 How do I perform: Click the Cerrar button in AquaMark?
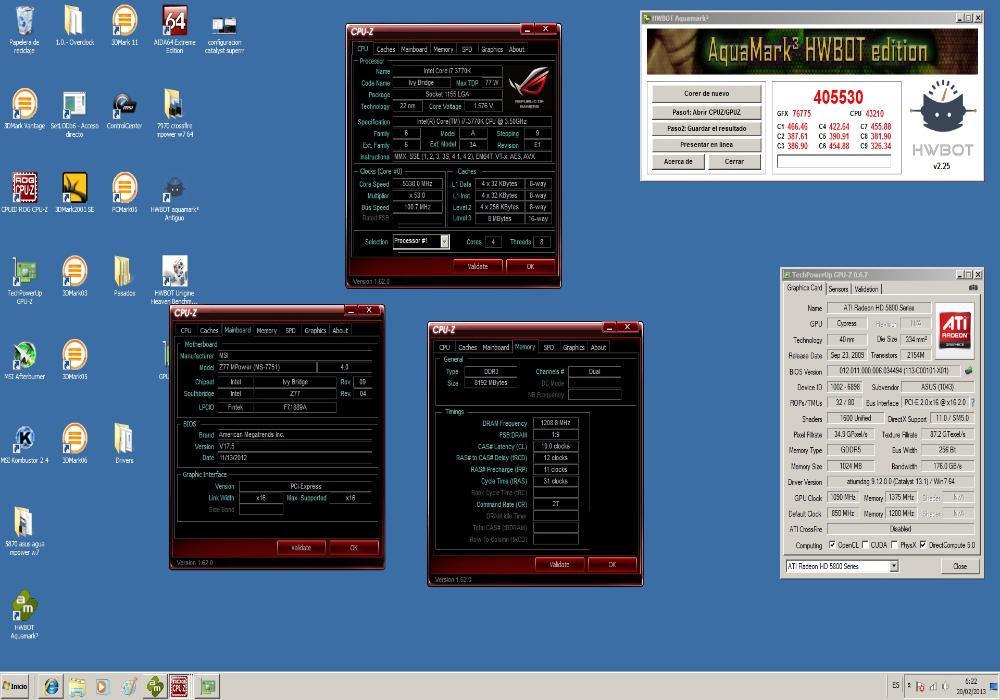click(x=734, y=162)
